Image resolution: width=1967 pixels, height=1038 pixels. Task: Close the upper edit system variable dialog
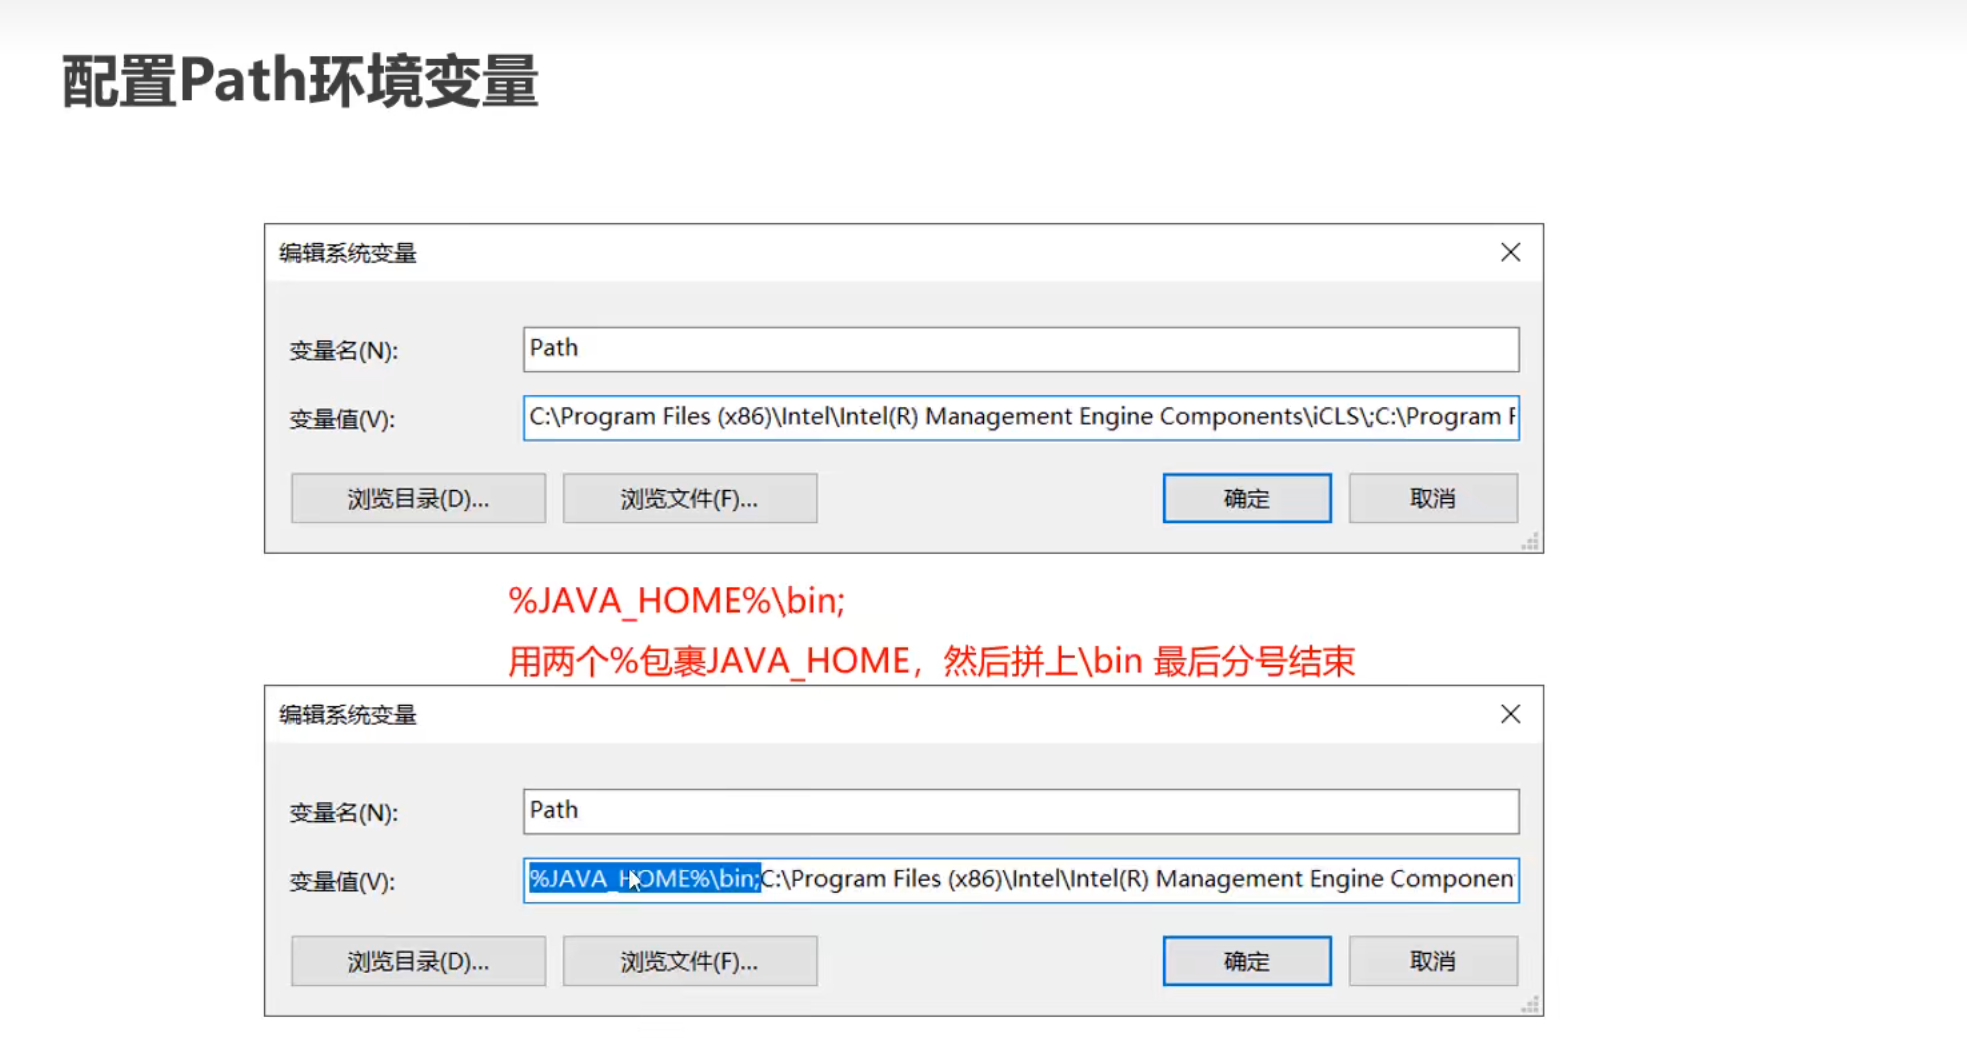point(1510,252)
